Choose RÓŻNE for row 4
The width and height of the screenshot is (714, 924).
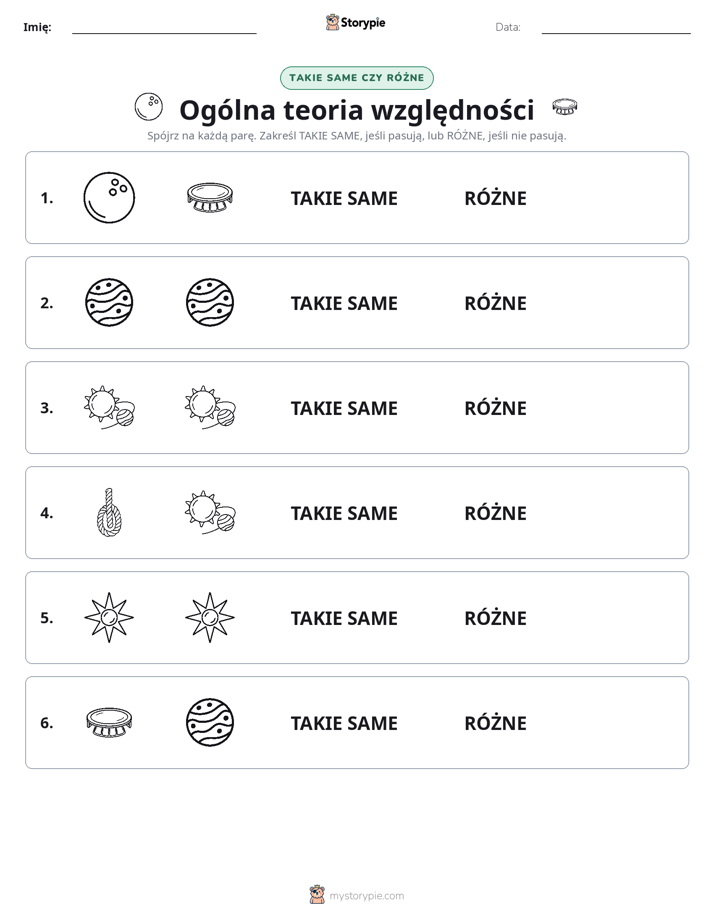[x=495, y=512]
